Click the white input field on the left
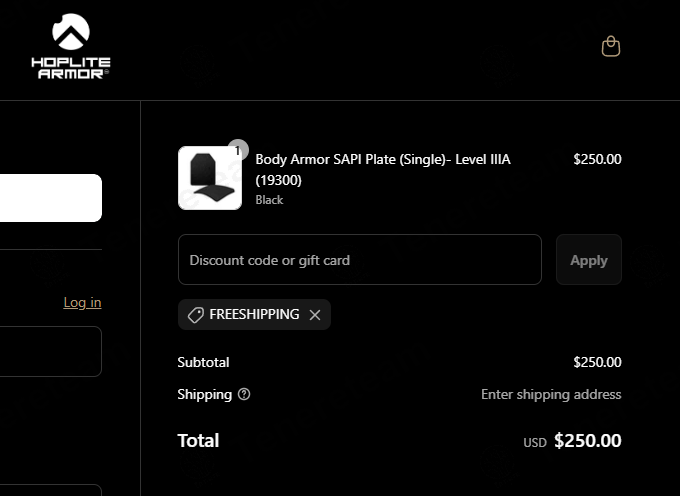Image resolution: width=680 pixels, height=496 pixels. (x=50, y=198)
